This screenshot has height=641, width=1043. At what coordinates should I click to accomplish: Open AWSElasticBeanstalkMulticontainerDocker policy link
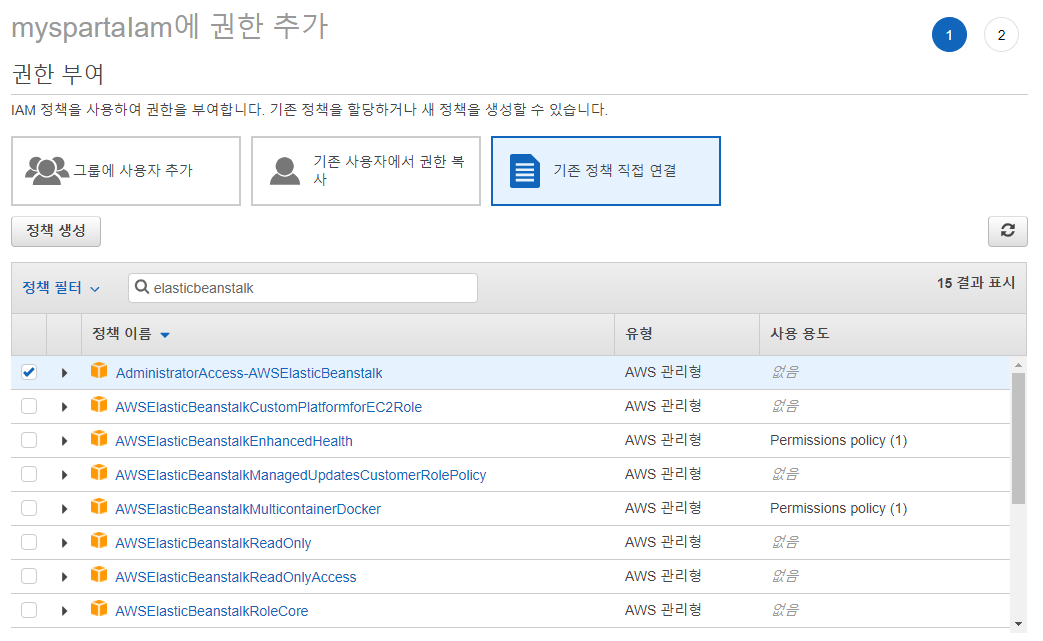tap(248, 509)
